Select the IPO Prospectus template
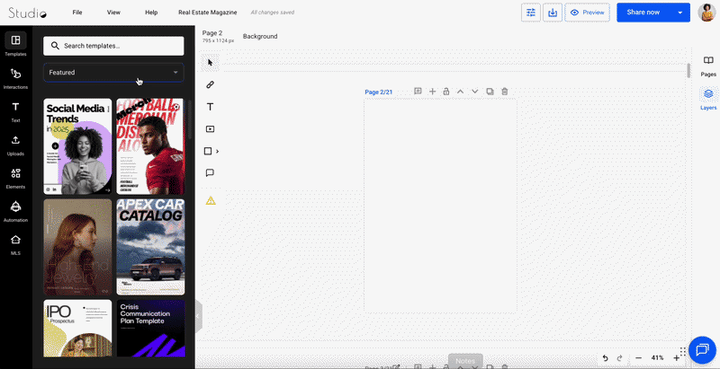The image size is (720, 369). [78, 328]
